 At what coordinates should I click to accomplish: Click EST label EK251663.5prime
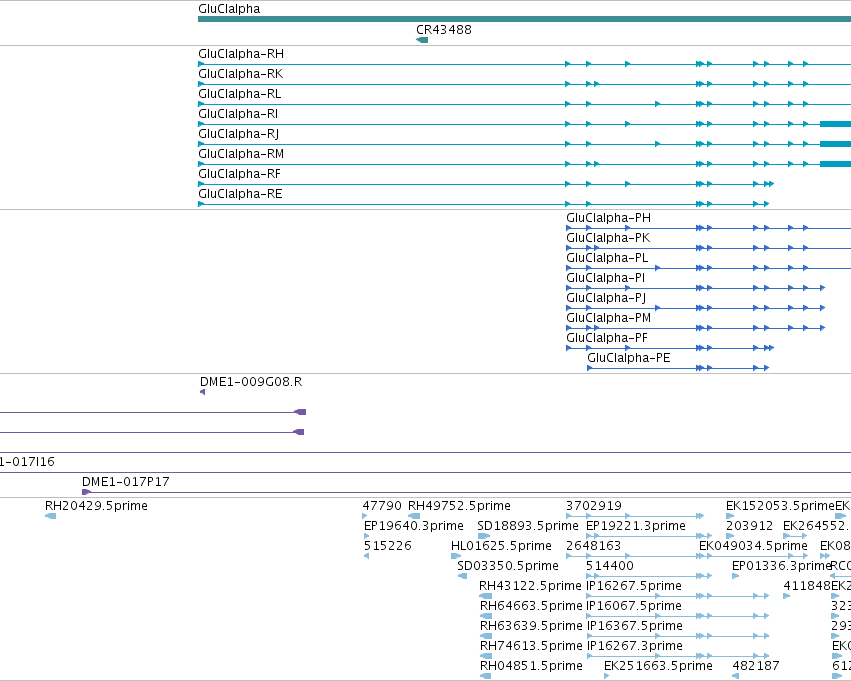658,666
